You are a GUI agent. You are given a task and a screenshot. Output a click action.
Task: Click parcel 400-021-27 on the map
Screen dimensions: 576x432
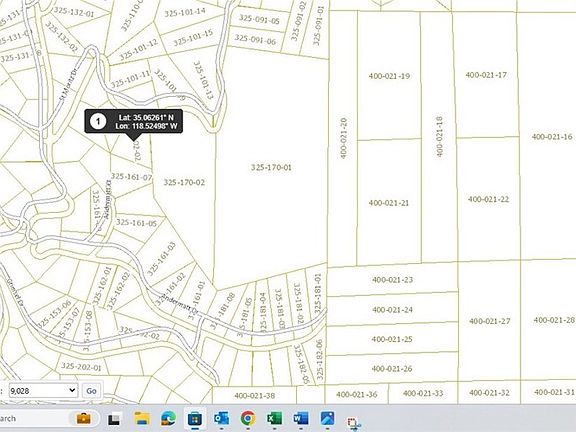point(490,321)
